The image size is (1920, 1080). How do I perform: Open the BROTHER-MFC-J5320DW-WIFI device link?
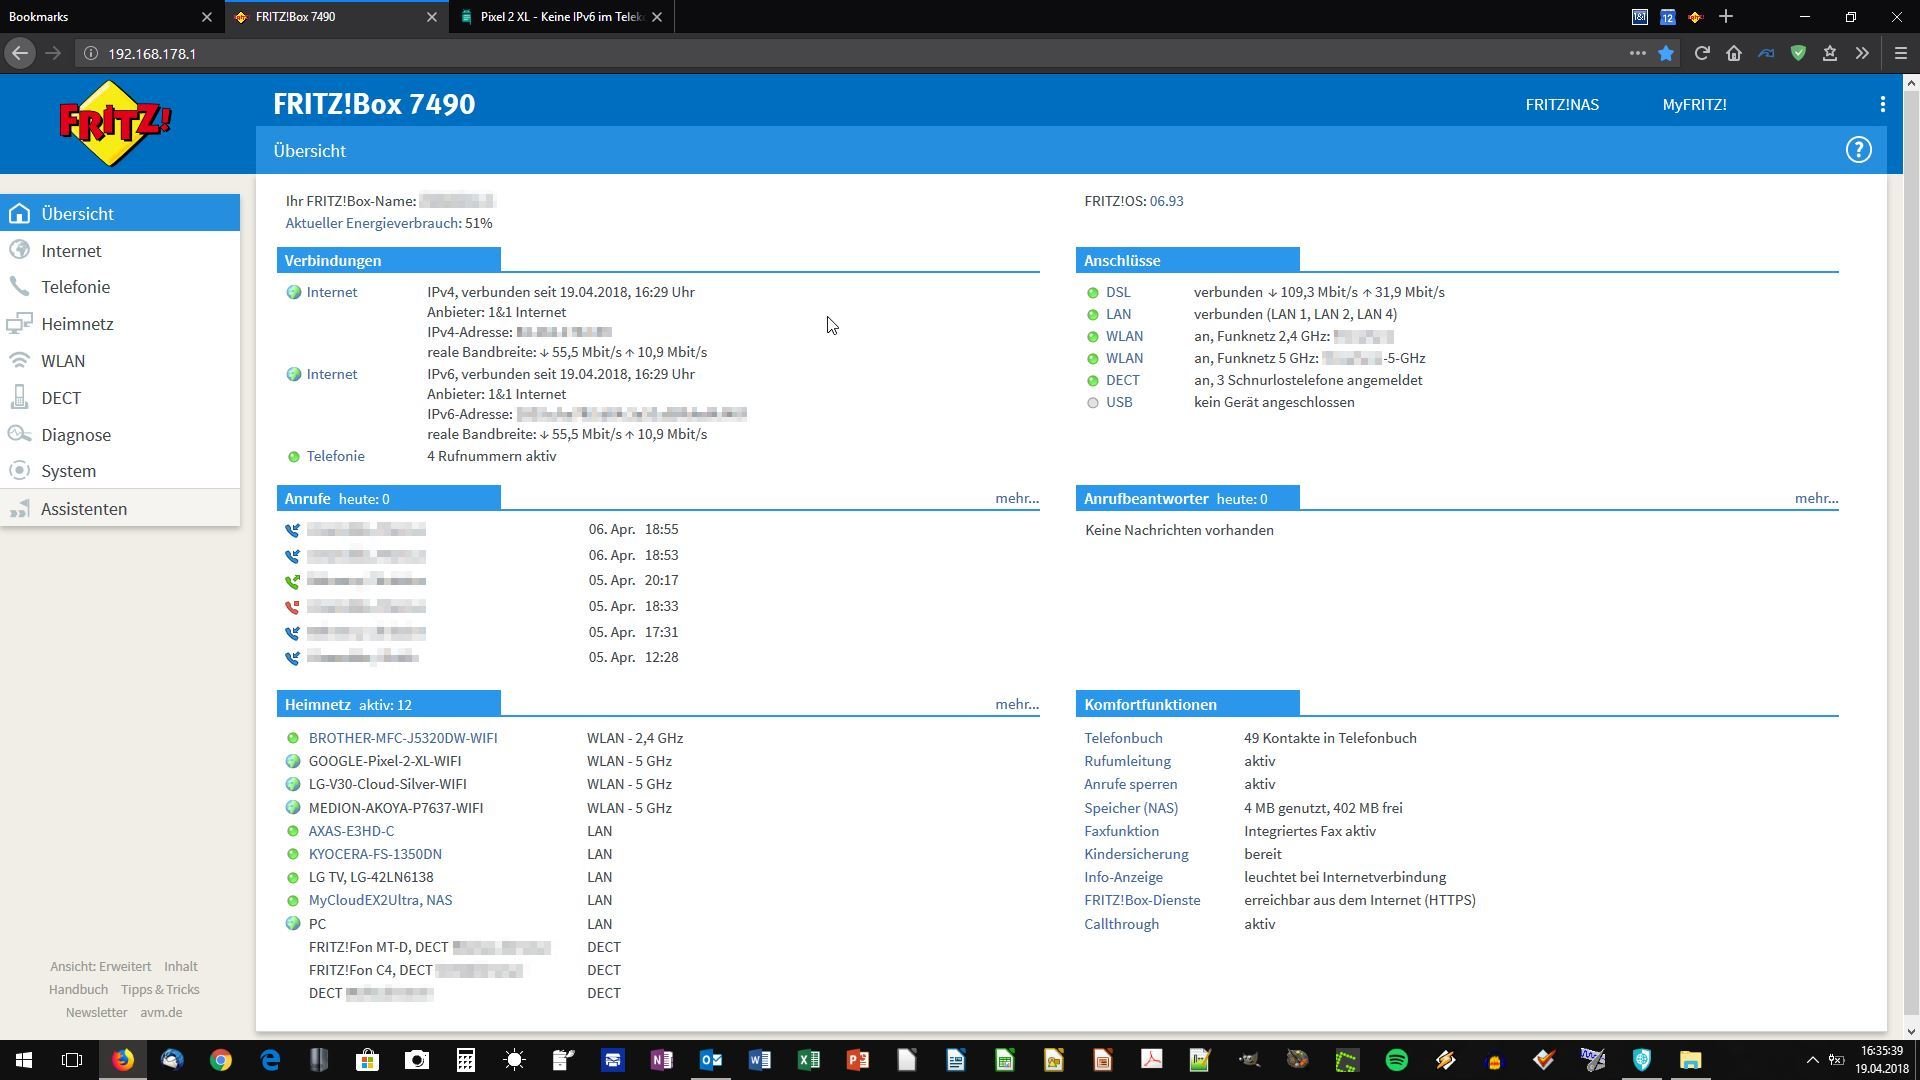click(403, 738)
